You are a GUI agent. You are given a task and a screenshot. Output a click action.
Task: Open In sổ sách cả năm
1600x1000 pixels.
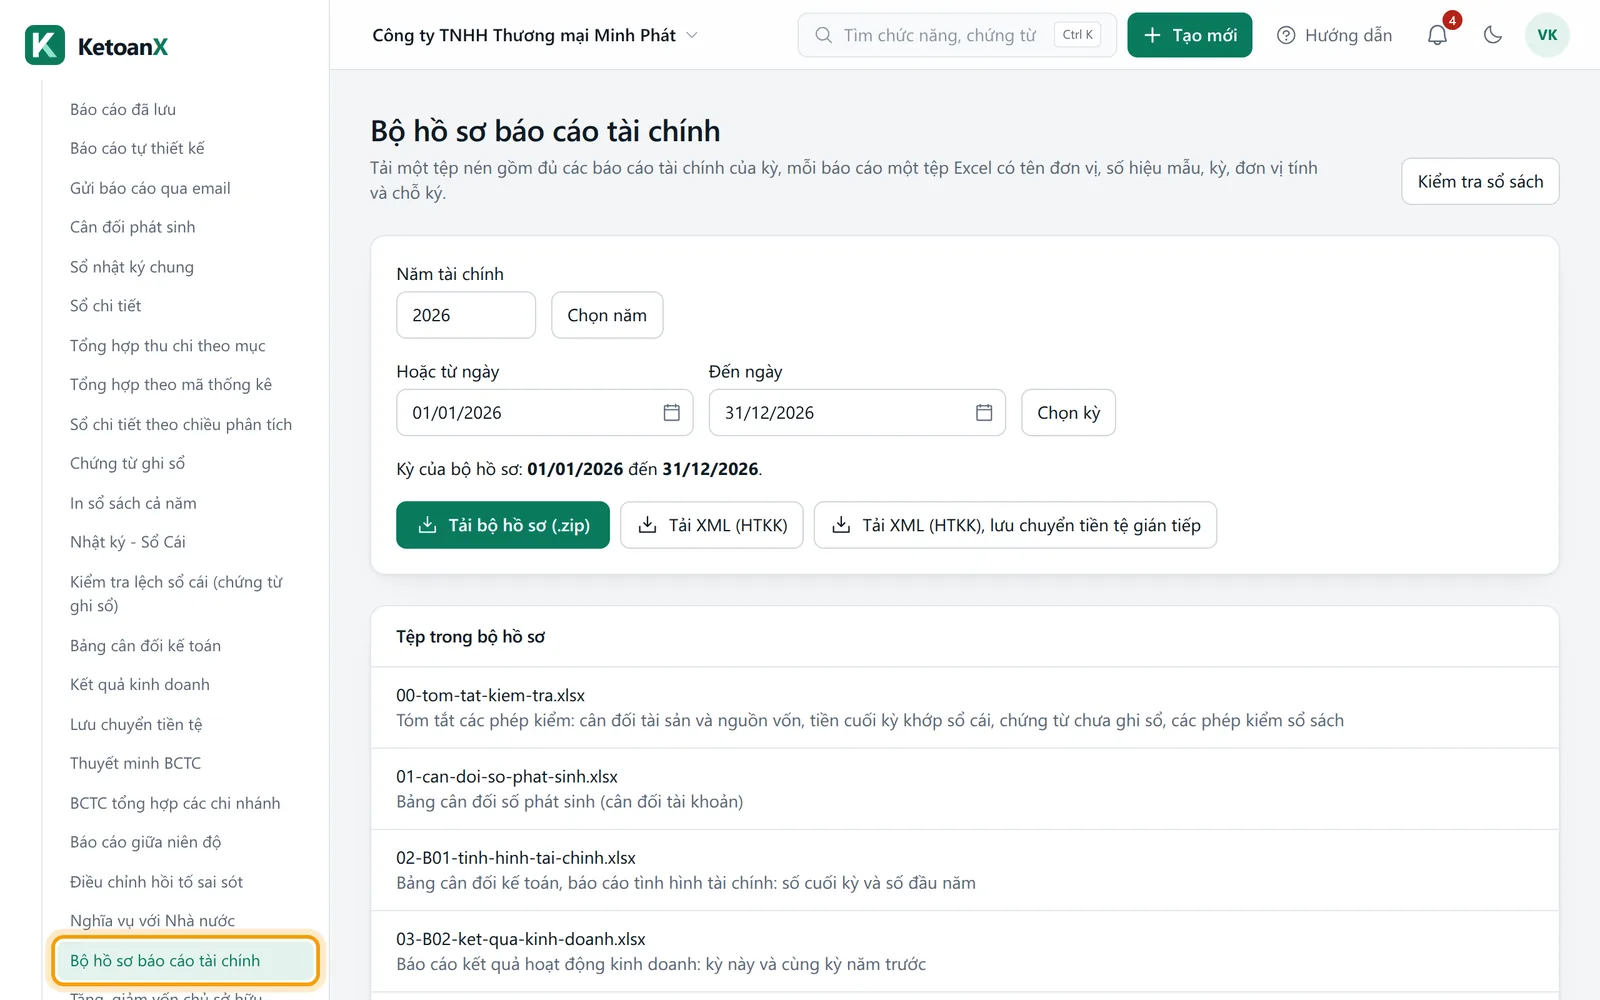pyautogui.click(x=133, y=503)
